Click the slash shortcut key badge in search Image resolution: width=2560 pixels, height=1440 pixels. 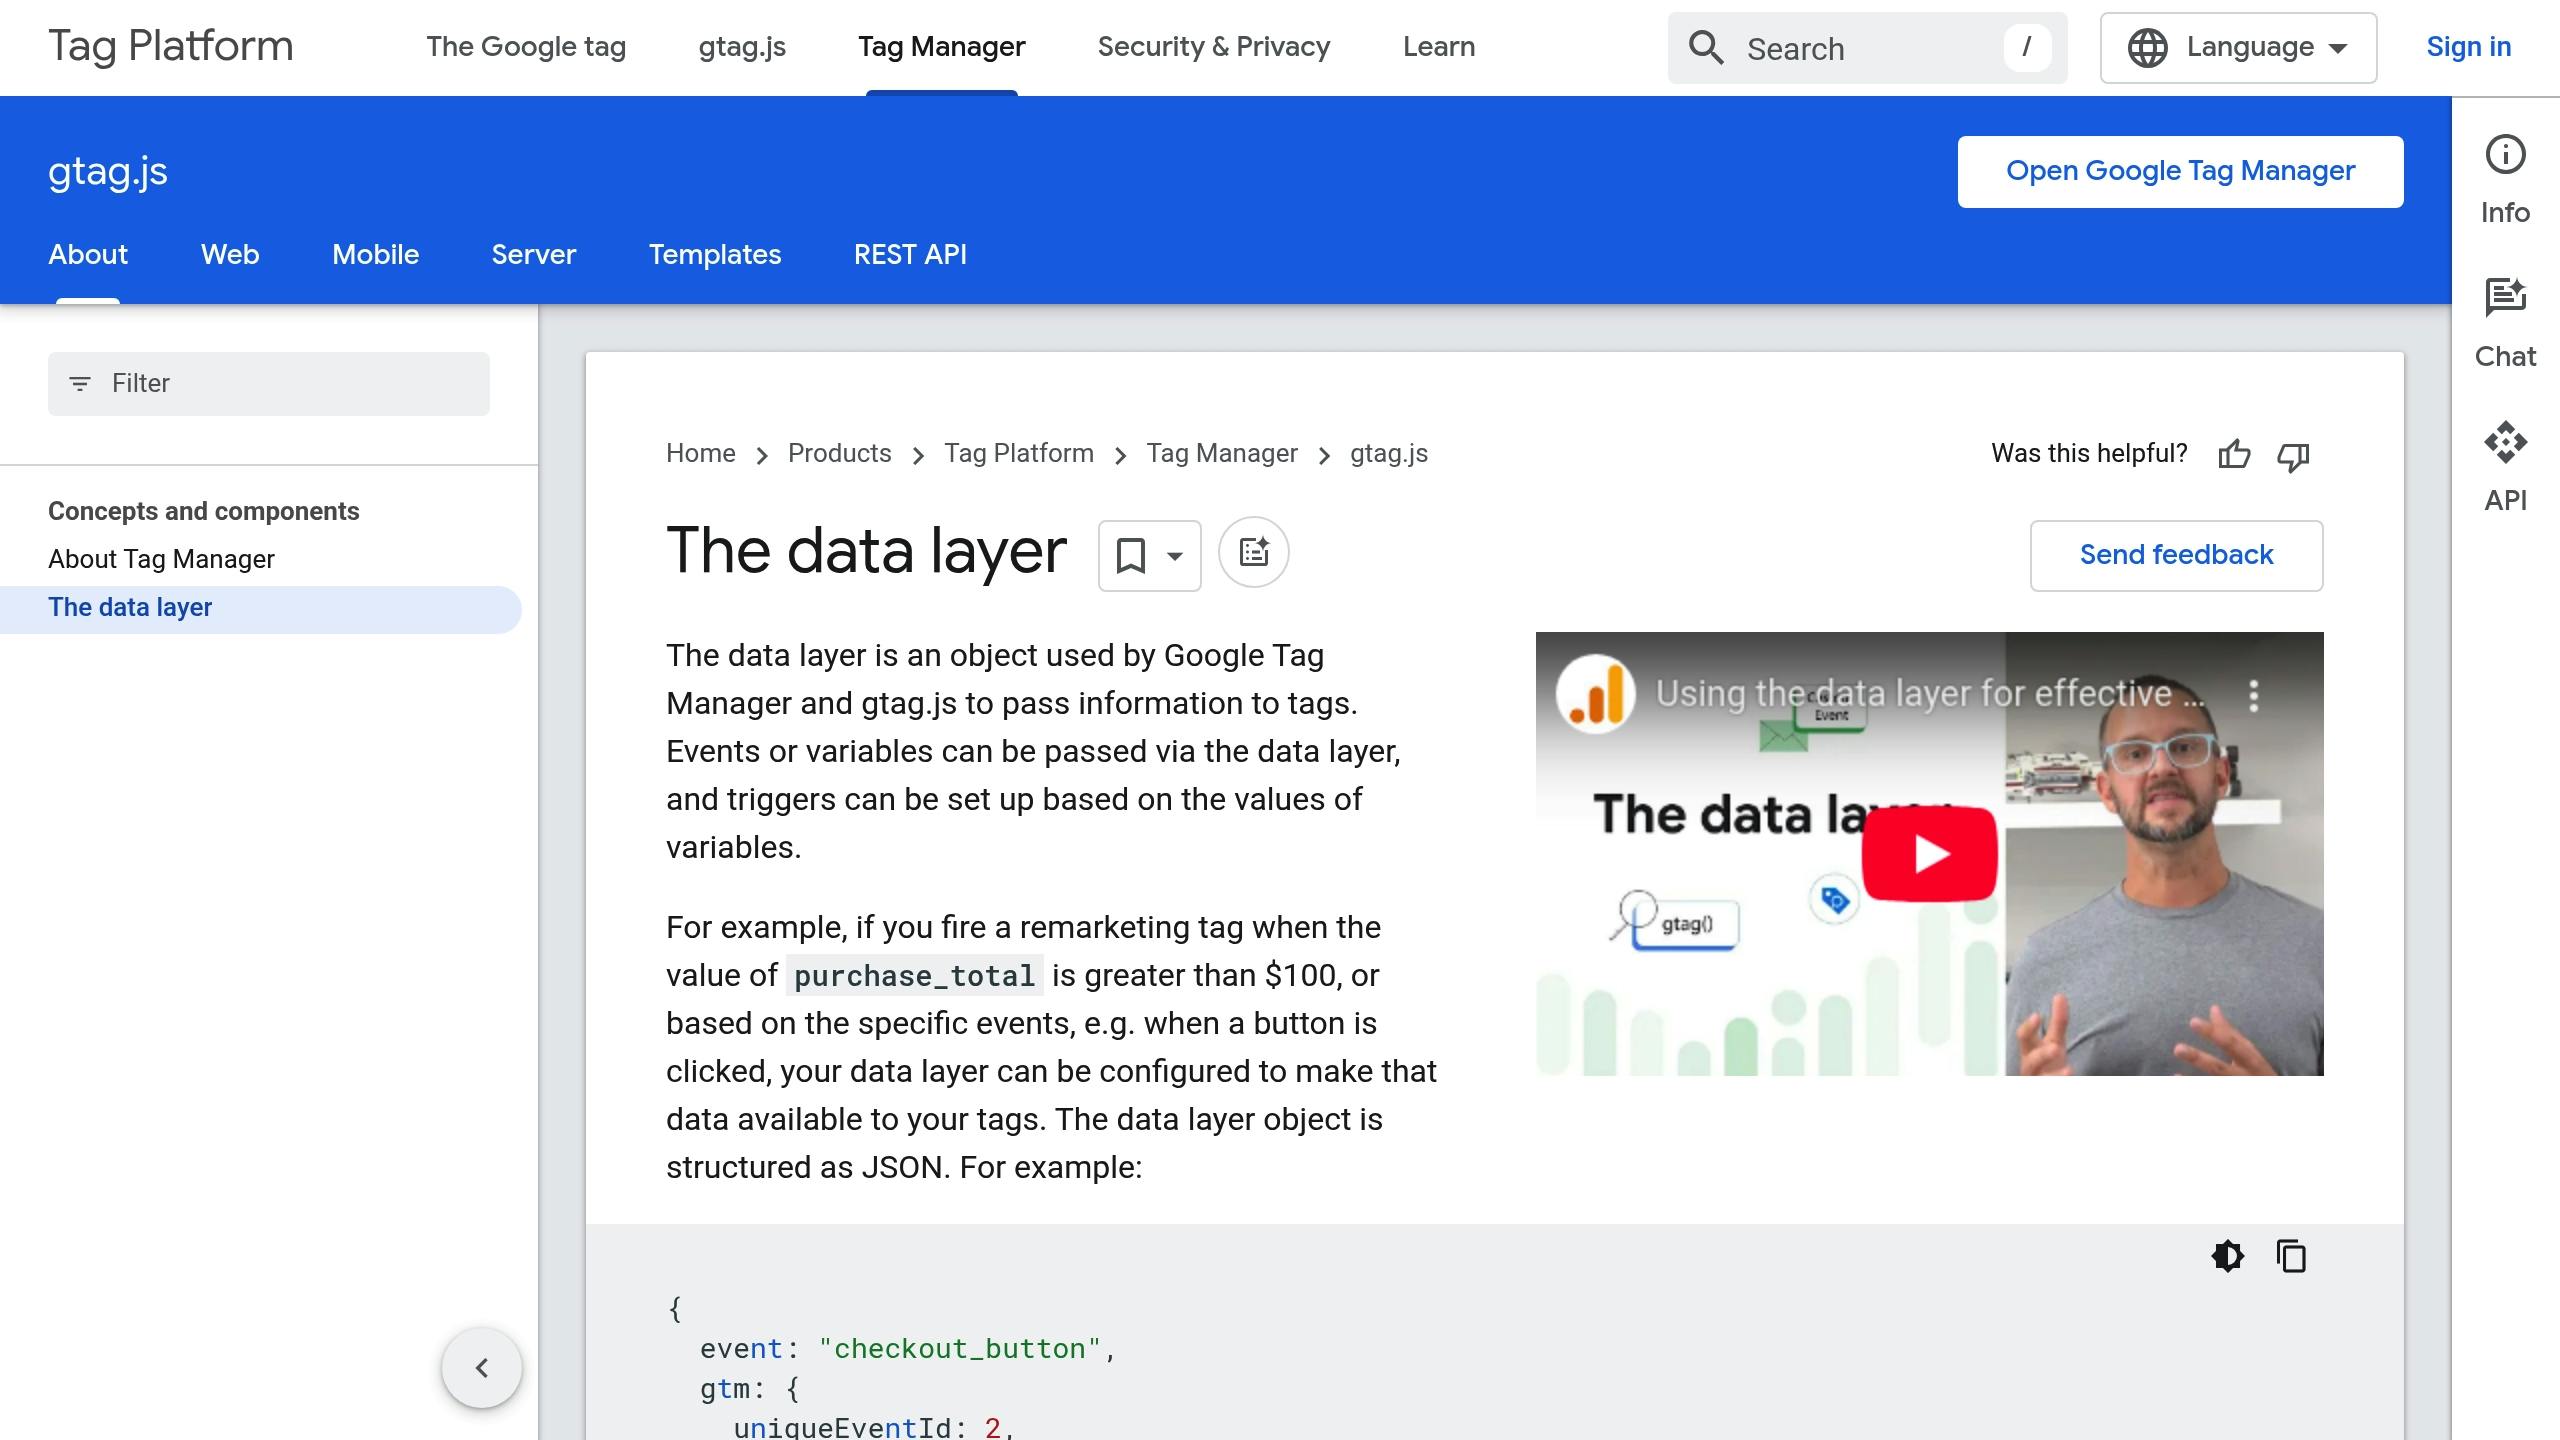coord(2027,48)
